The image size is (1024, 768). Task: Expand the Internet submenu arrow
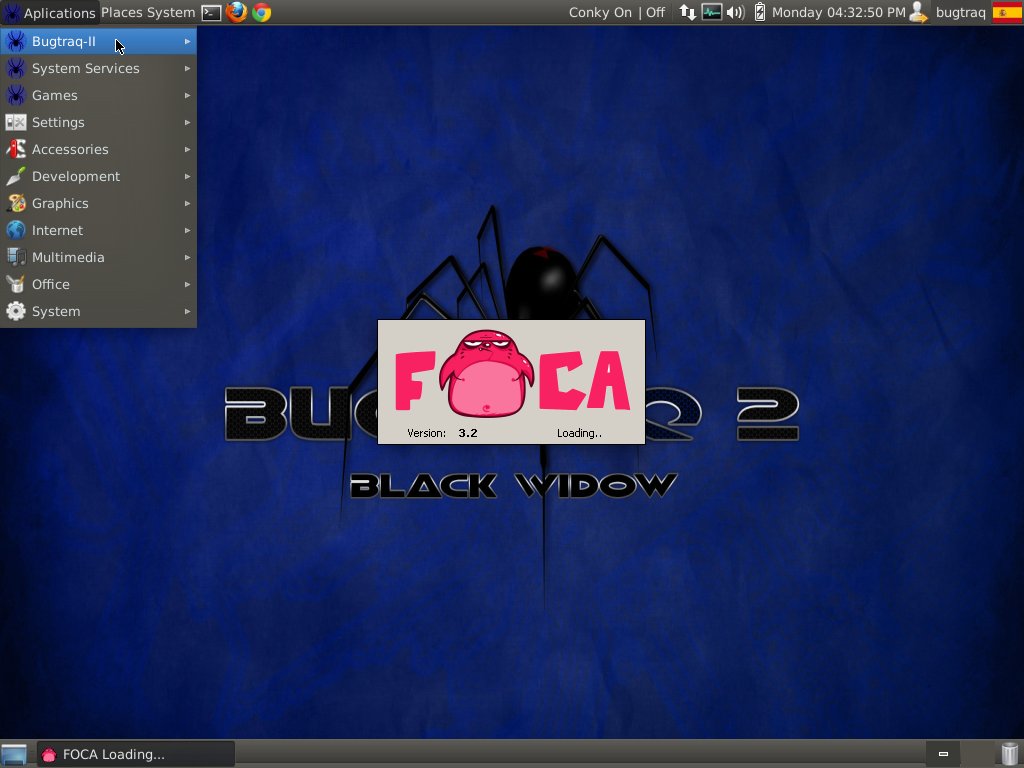187,230
